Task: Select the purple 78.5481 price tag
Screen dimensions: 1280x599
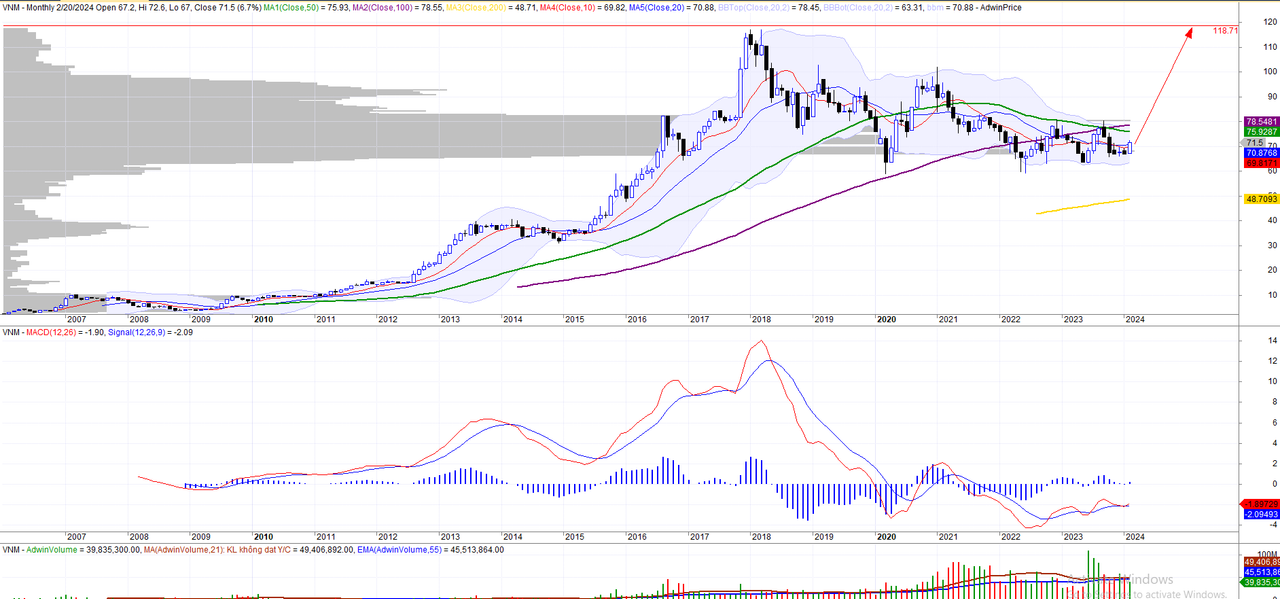Action: pos(1260,120)
